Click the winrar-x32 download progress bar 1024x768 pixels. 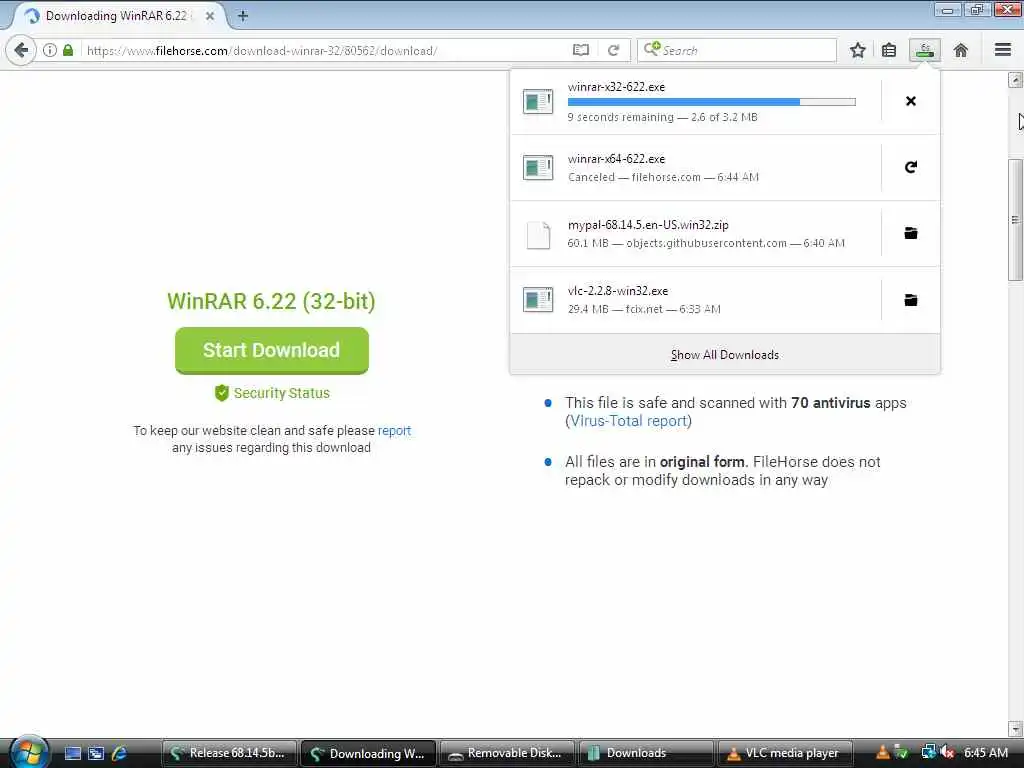click(711, 102)
